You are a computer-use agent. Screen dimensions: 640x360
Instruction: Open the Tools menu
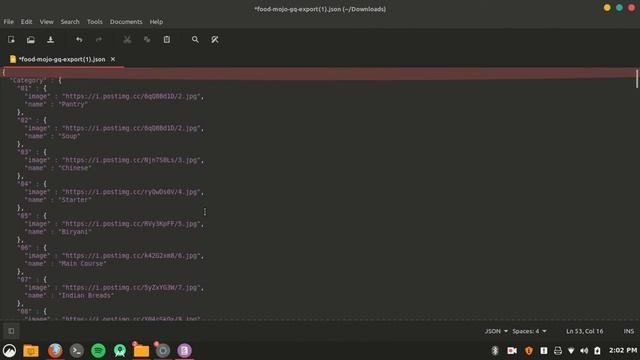pos(95,22)
